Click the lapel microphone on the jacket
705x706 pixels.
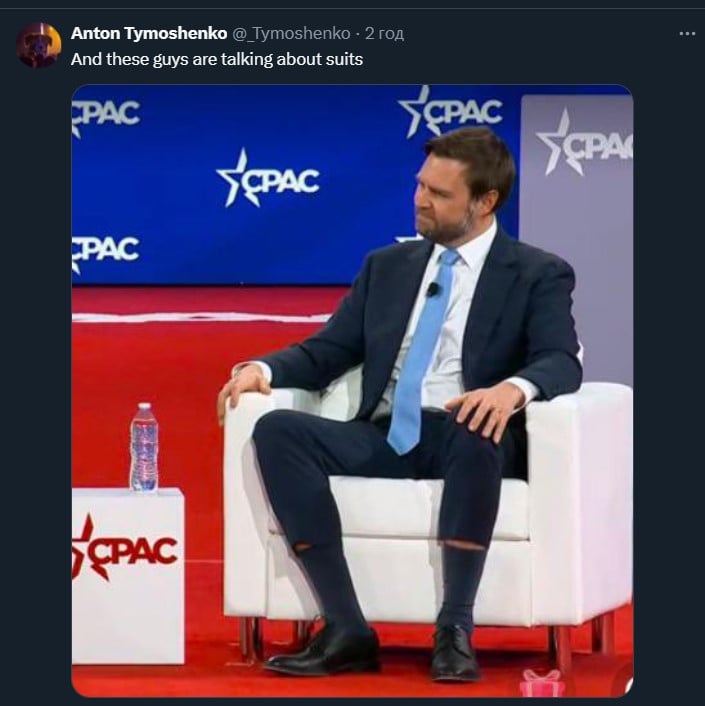(433, 289)
